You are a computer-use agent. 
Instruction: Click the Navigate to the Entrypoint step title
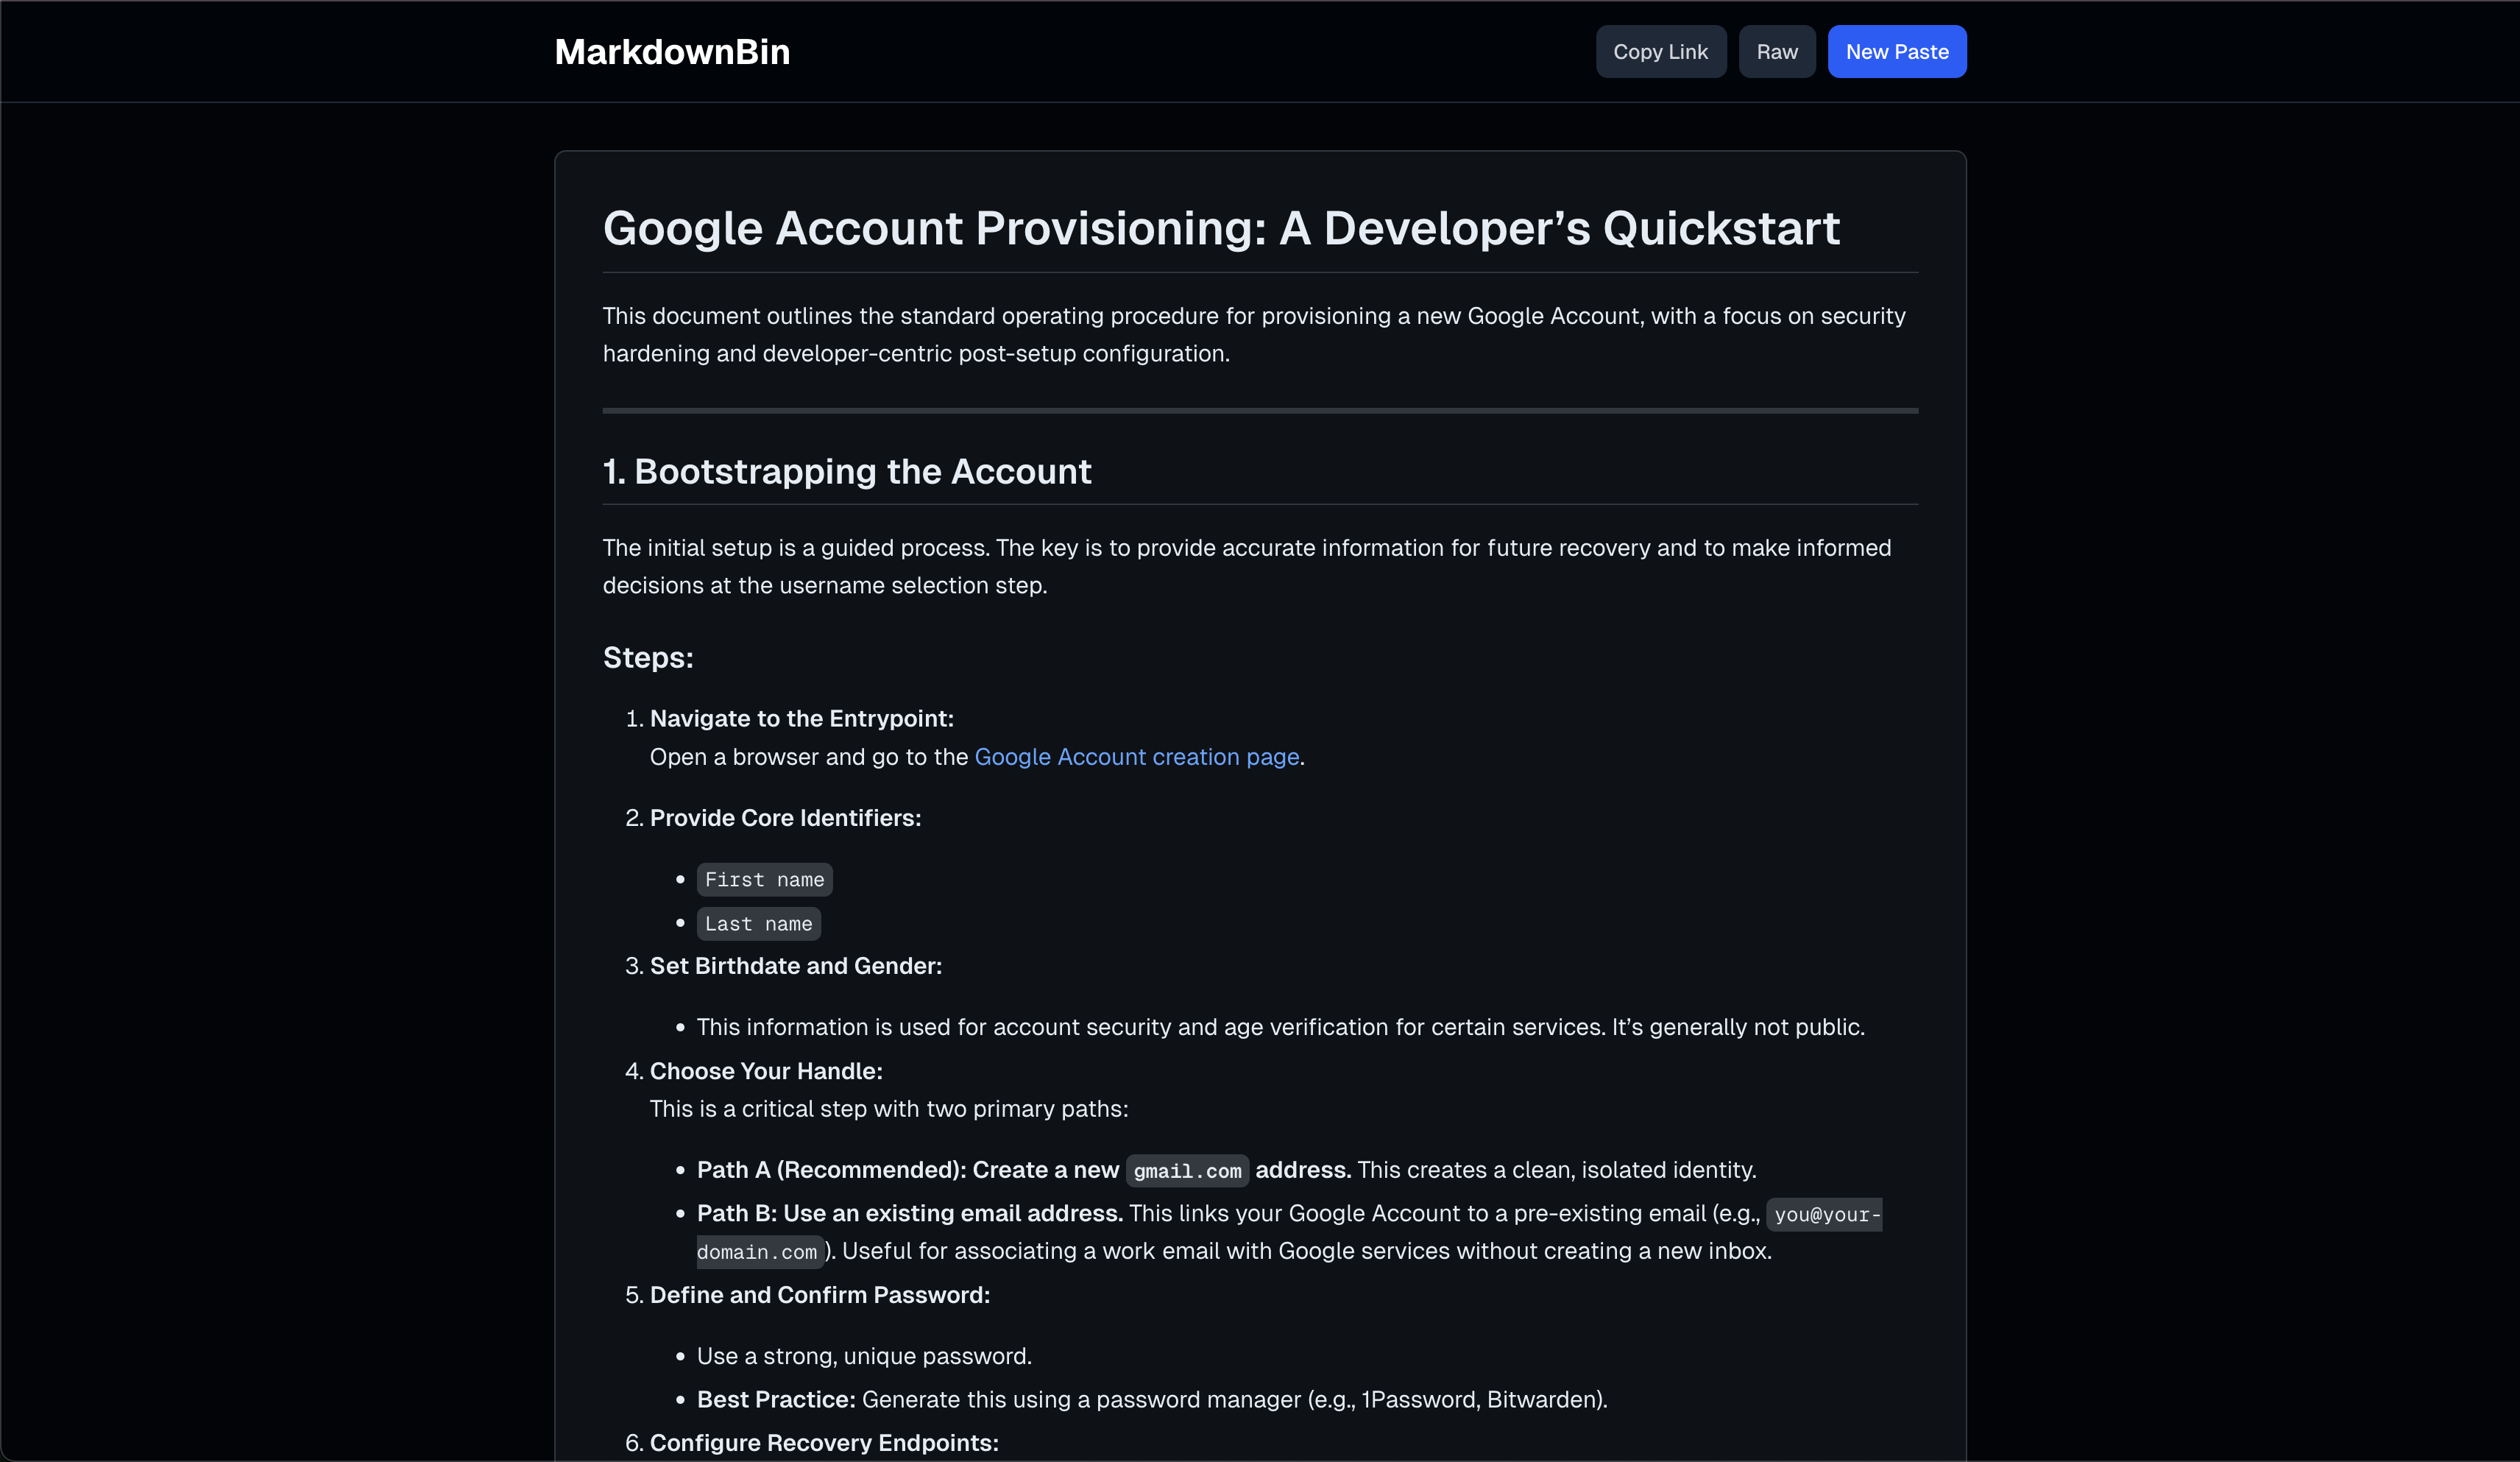pos(801,718)
